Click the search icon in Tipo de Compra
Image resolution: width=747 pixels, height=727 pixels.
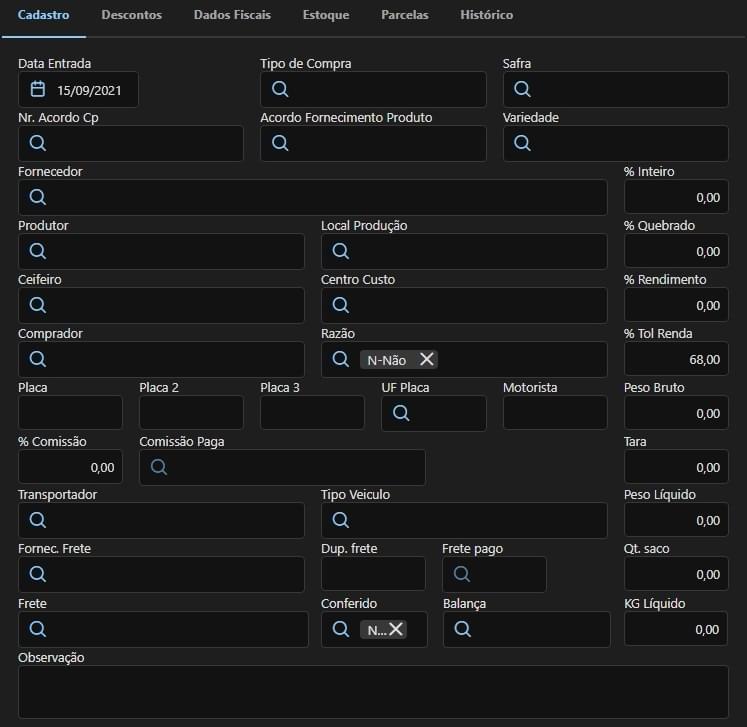(280, 90)
